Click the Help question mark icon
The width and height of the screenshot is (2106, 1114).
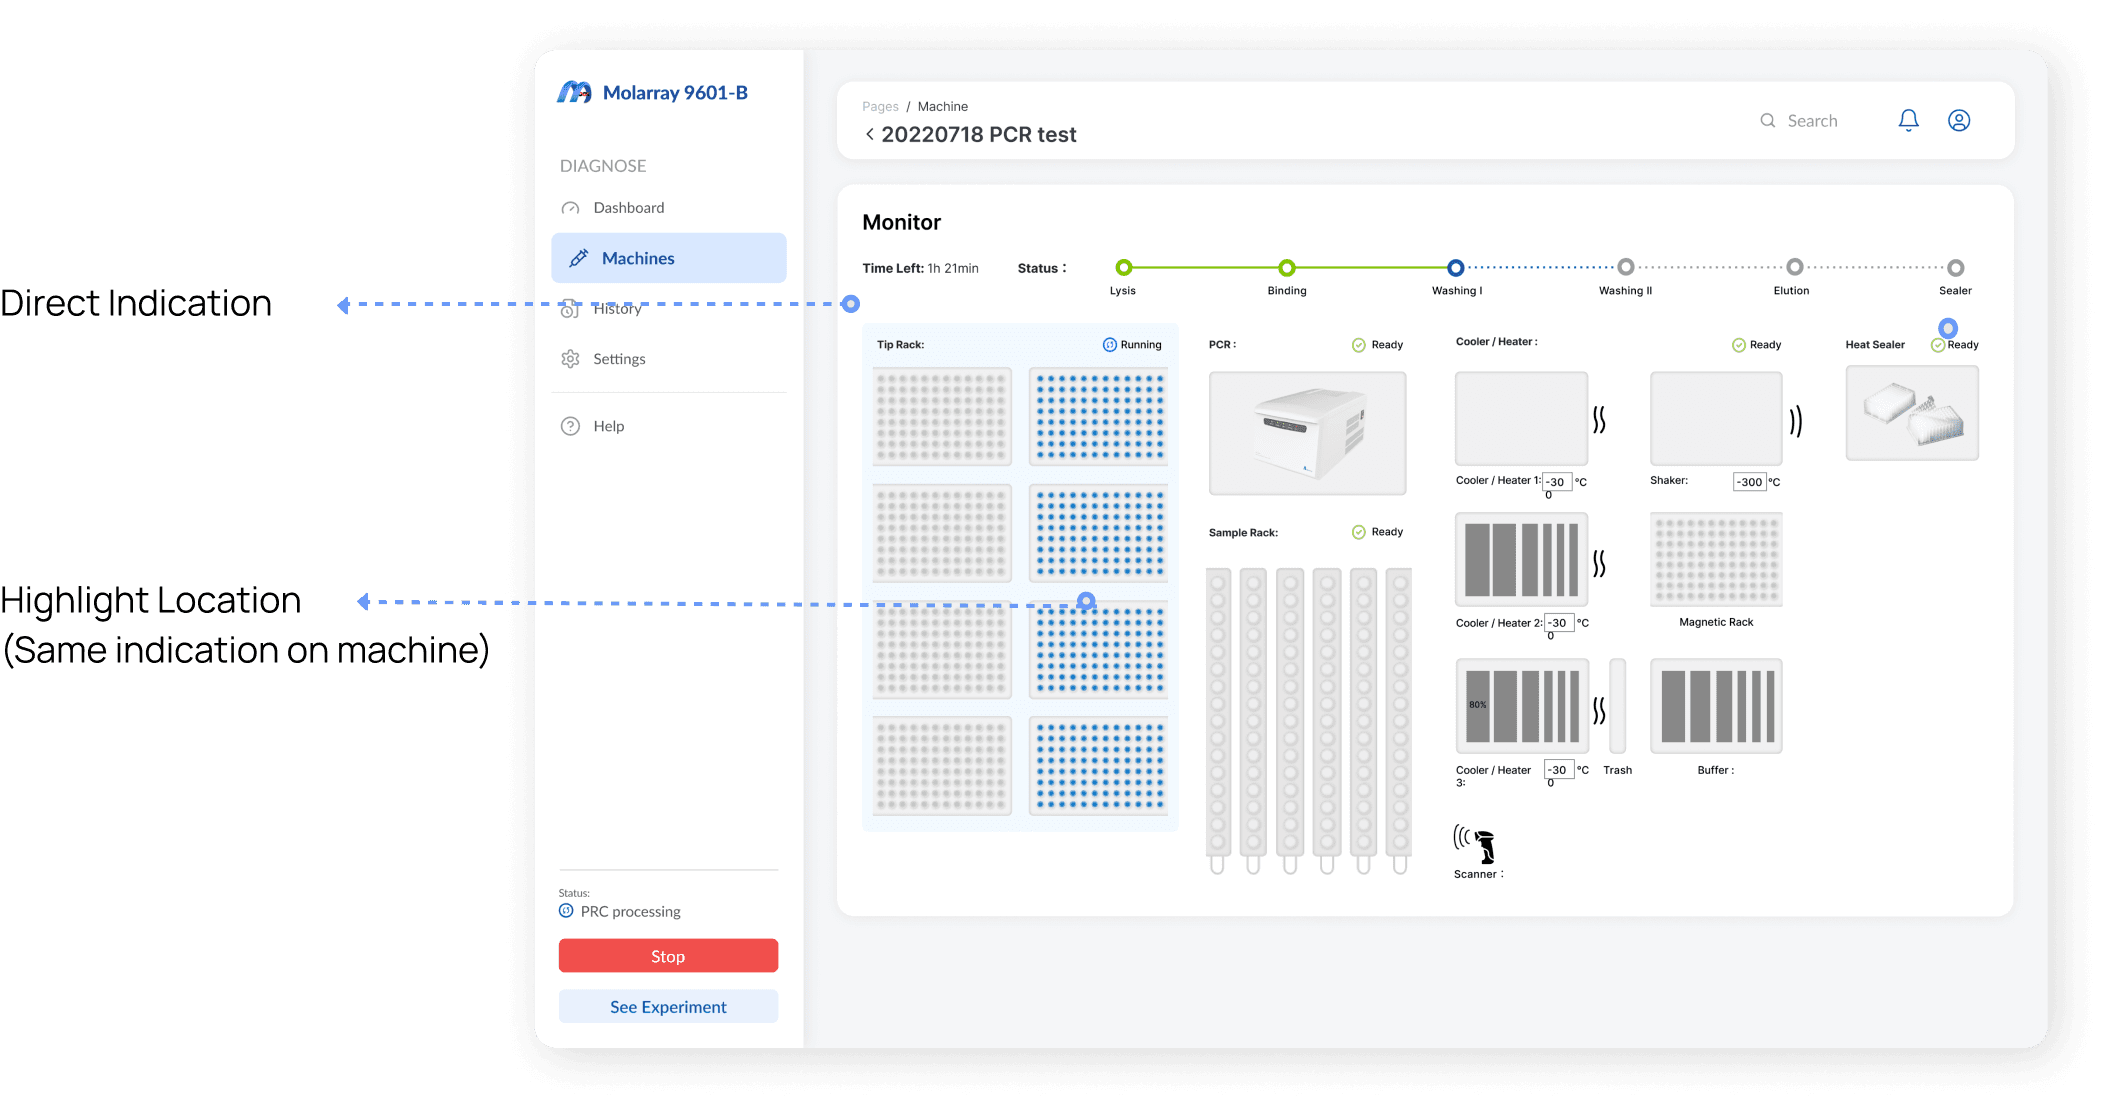point(570,426)
